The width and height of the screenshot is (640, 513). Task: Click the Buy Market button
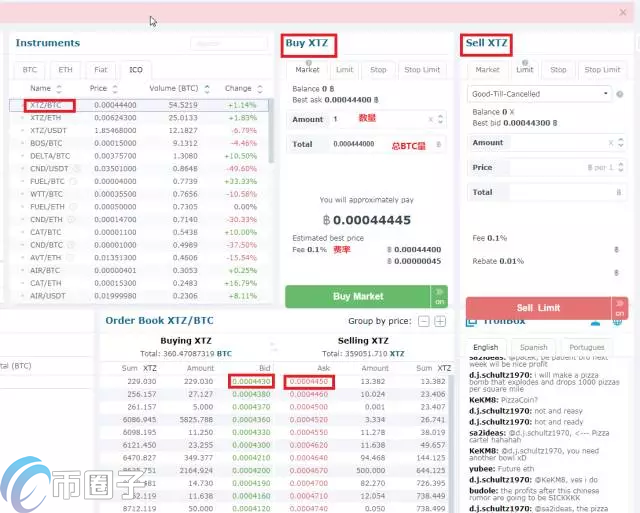coord(358,296)
